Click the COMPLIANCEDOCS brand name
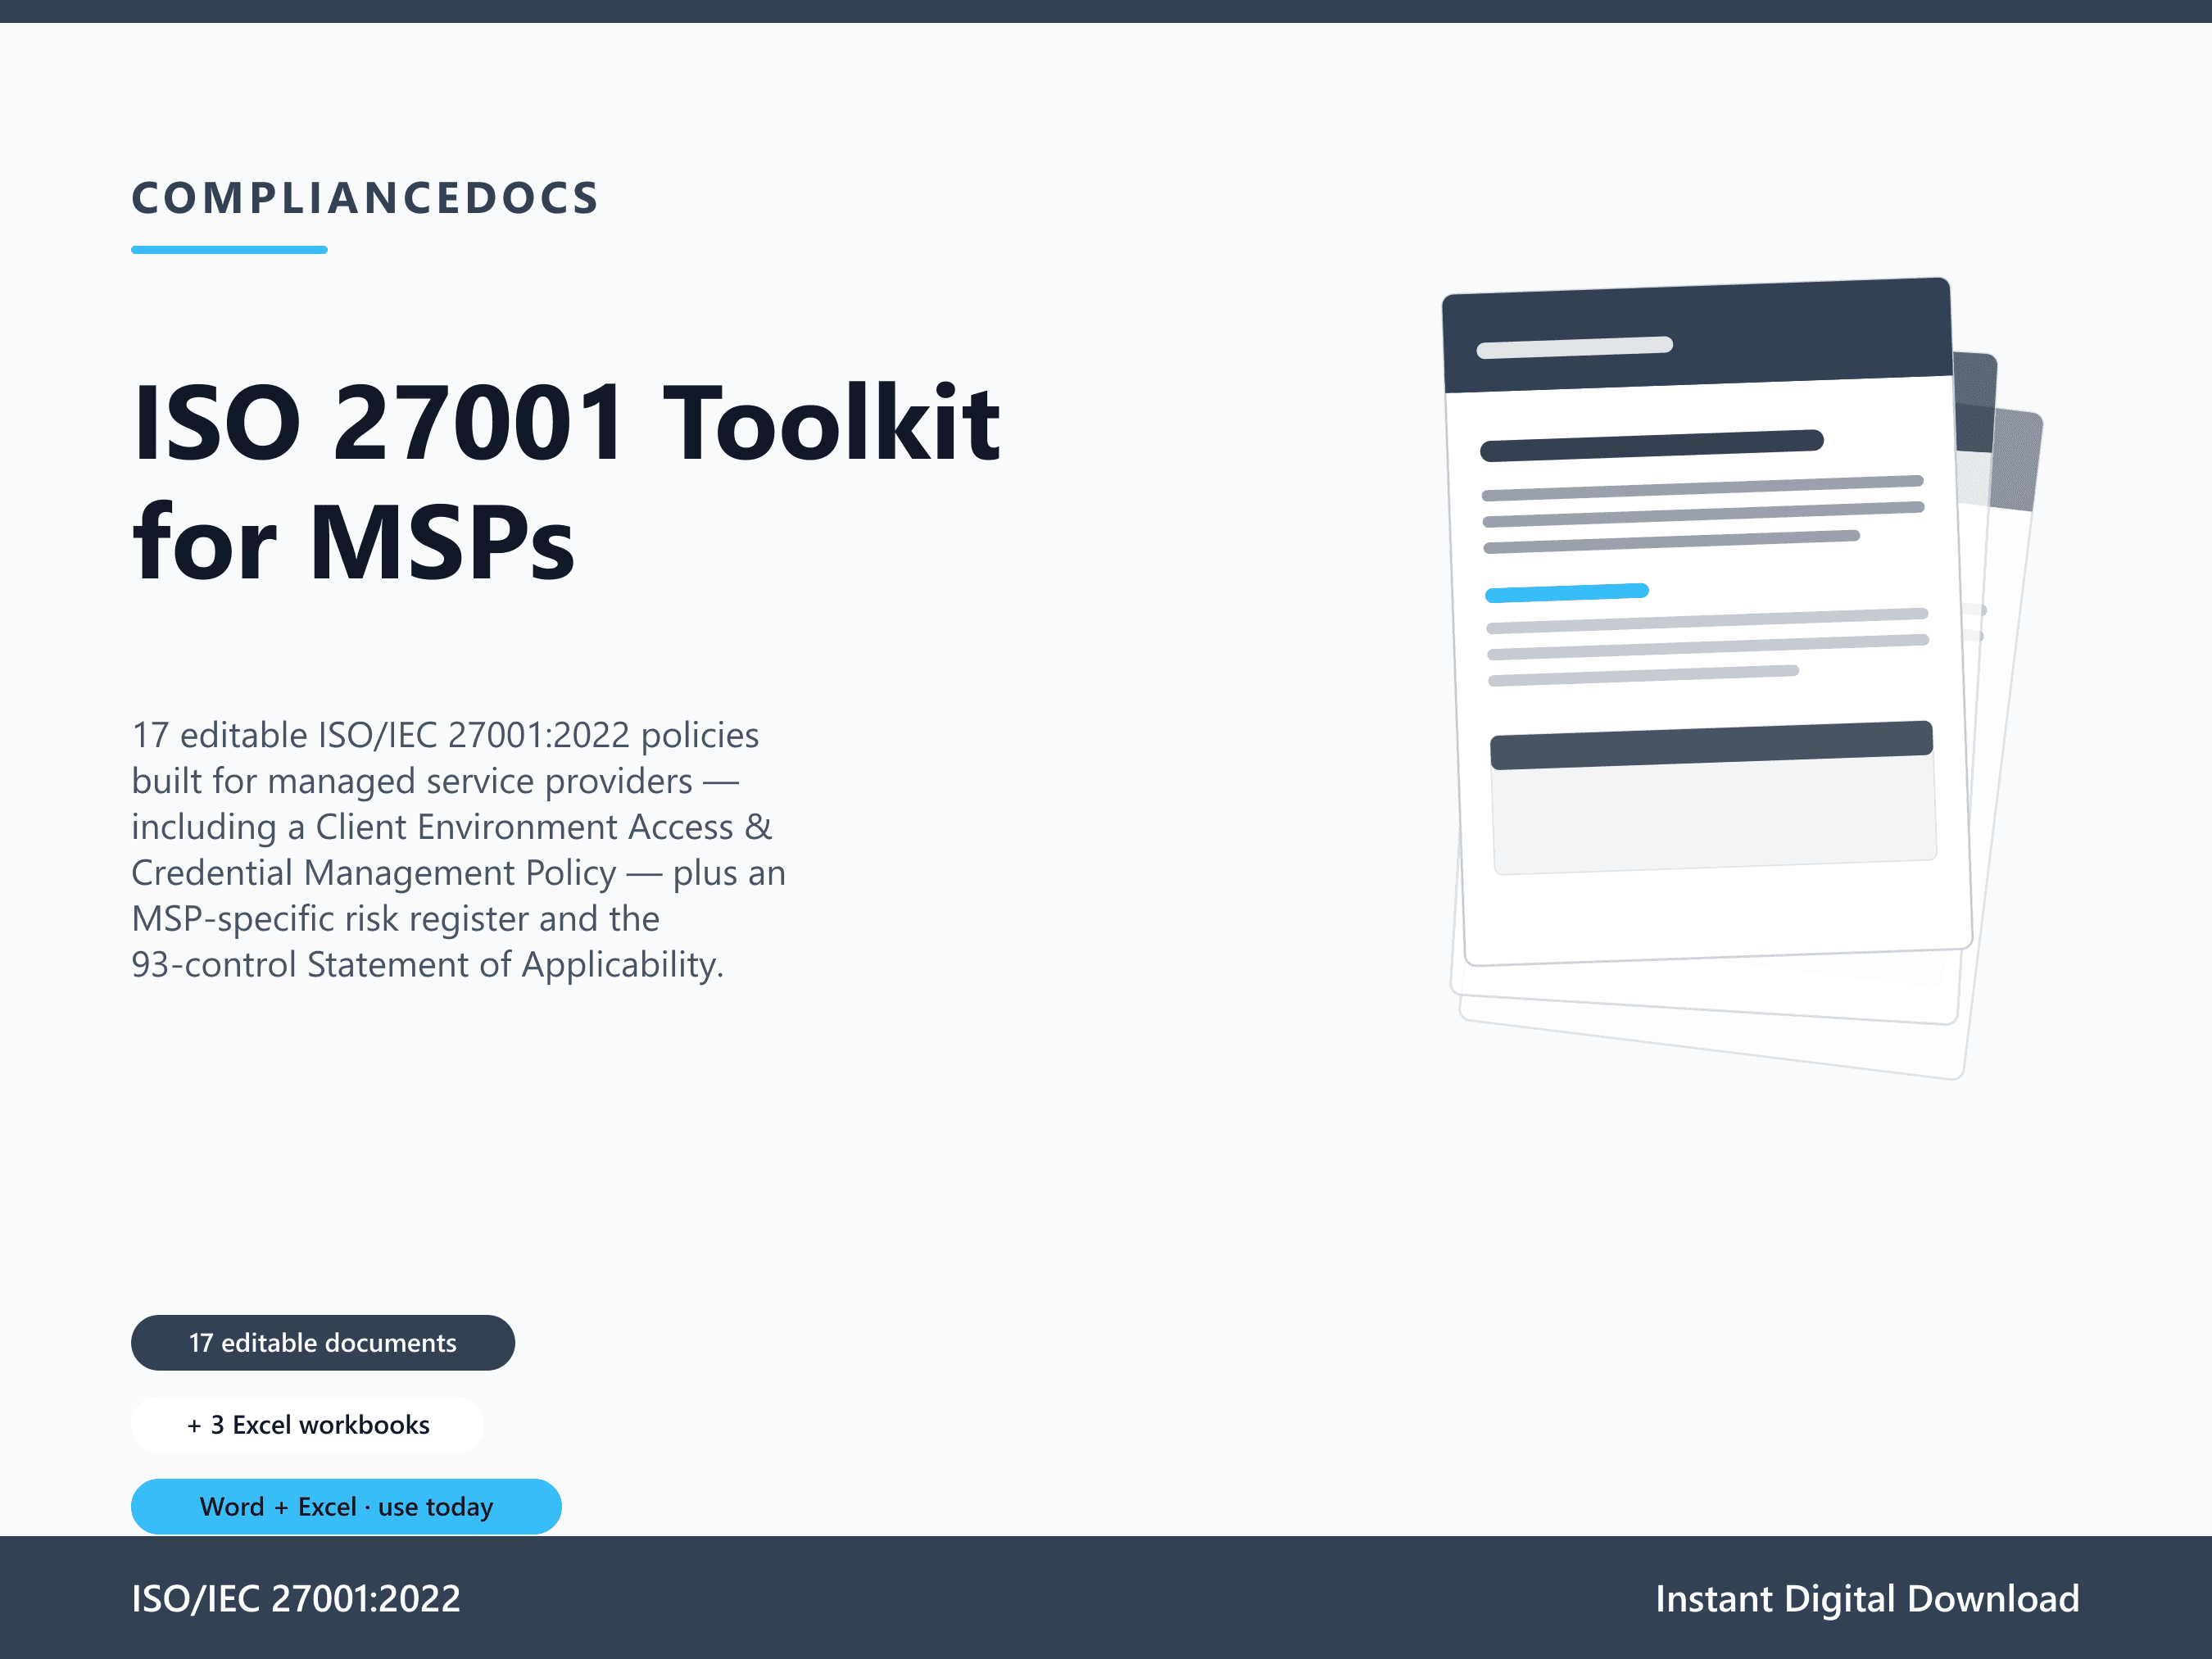 (365, 198)
